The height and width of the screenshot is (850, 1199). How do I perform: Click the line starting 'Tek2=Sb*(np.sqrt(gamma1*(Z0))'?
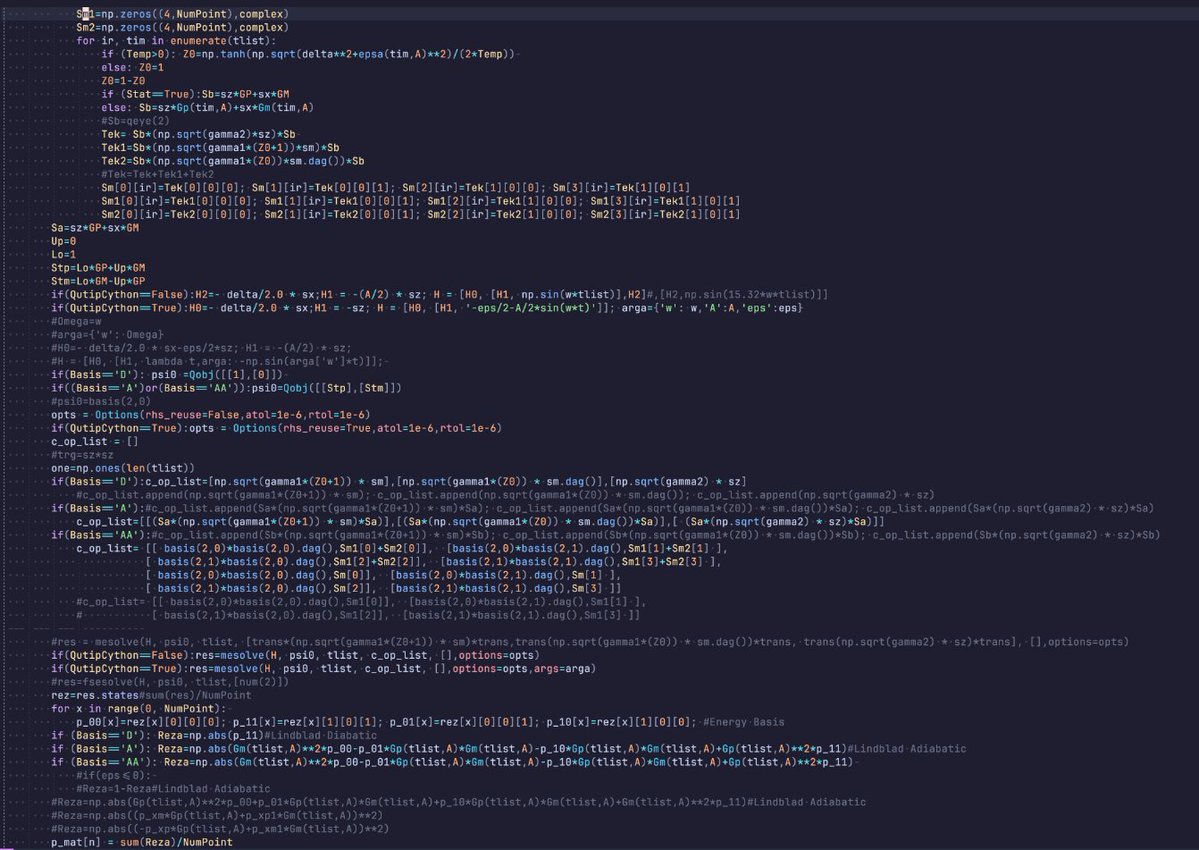pyautogui.click(x=232, y=161)
